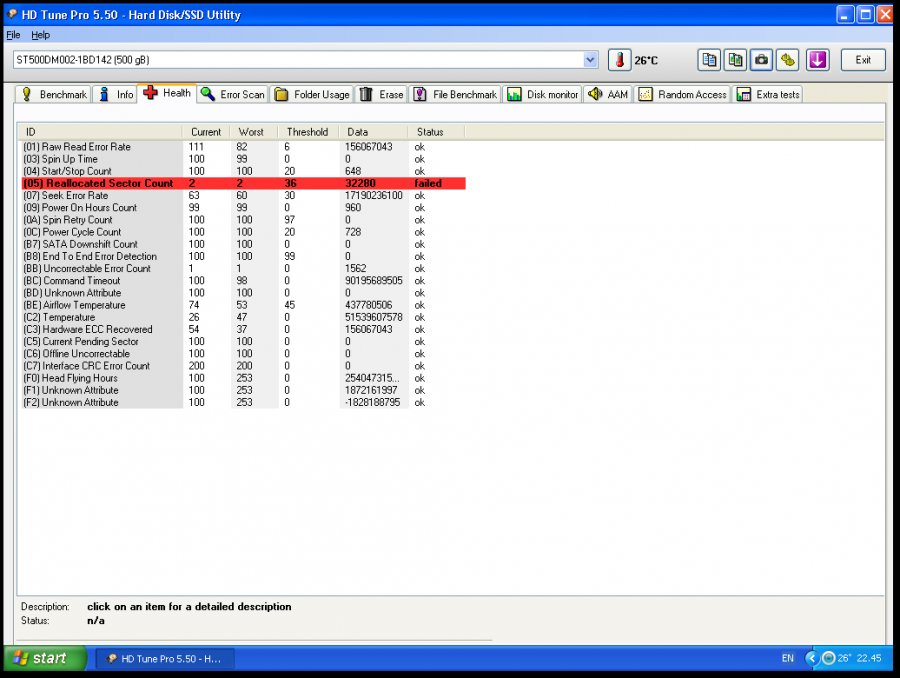This screenshot has height=678, width=900.
Task: Click failed status in Reallocated Sector row
Action: pyautogui.click(x=428, y=184)
